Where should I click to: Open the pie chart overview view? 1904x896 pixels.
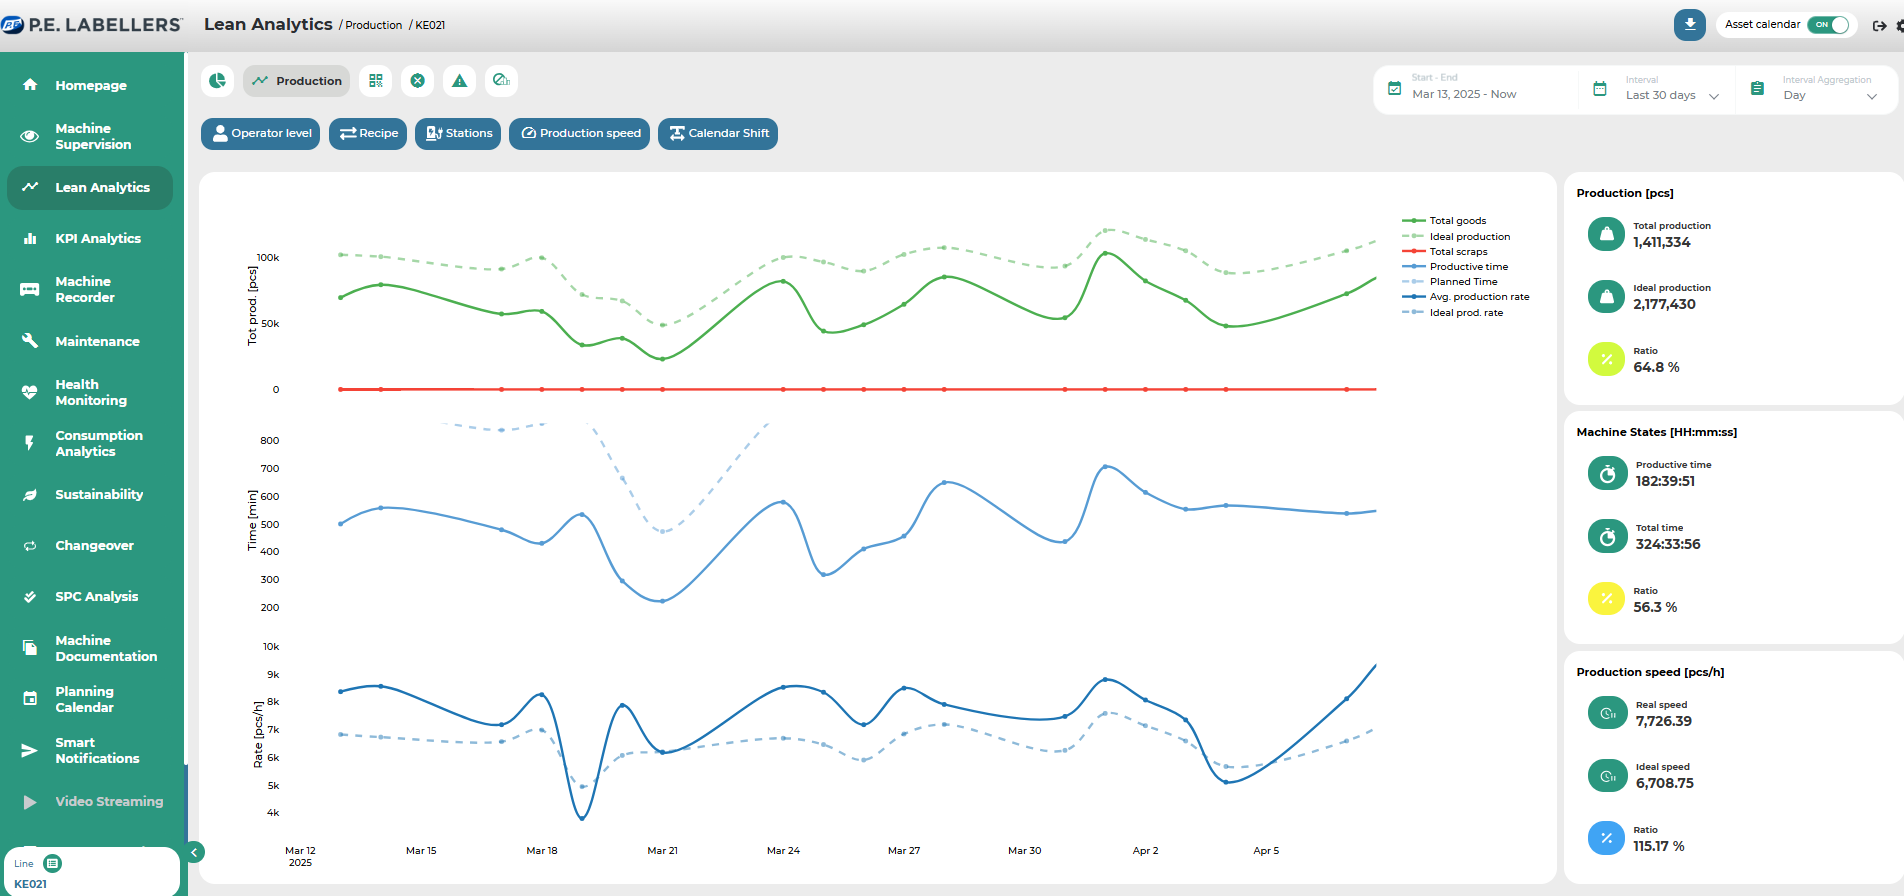click(217, 81)
